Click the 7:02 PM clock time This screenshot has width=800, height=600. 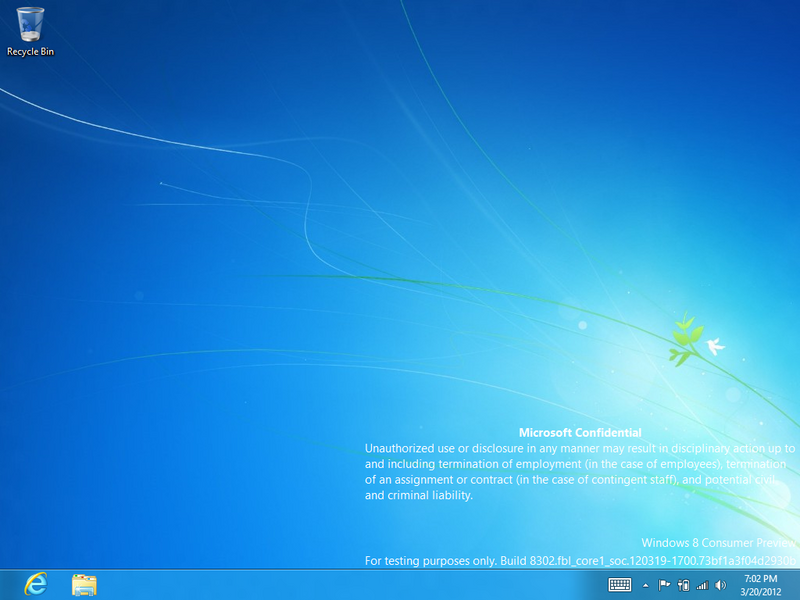pos(761,579)
